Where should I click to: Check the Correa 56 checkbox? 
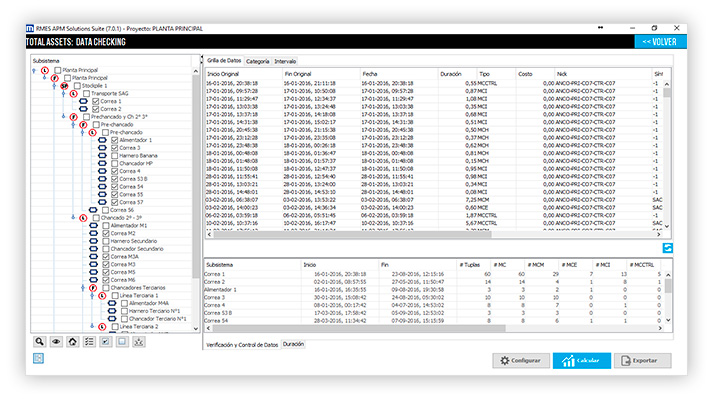(x=105, y=210)
